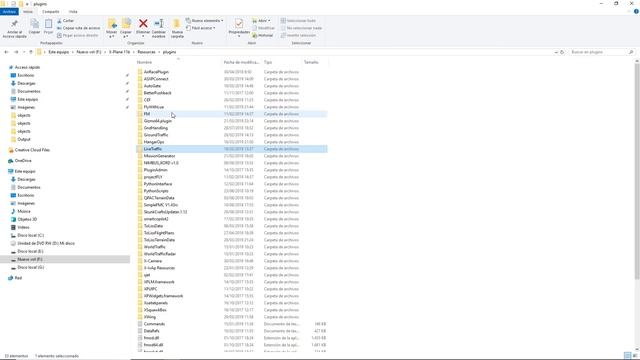
Task: Sort by the Tipo column header
Action: click(x=282, y=62)
